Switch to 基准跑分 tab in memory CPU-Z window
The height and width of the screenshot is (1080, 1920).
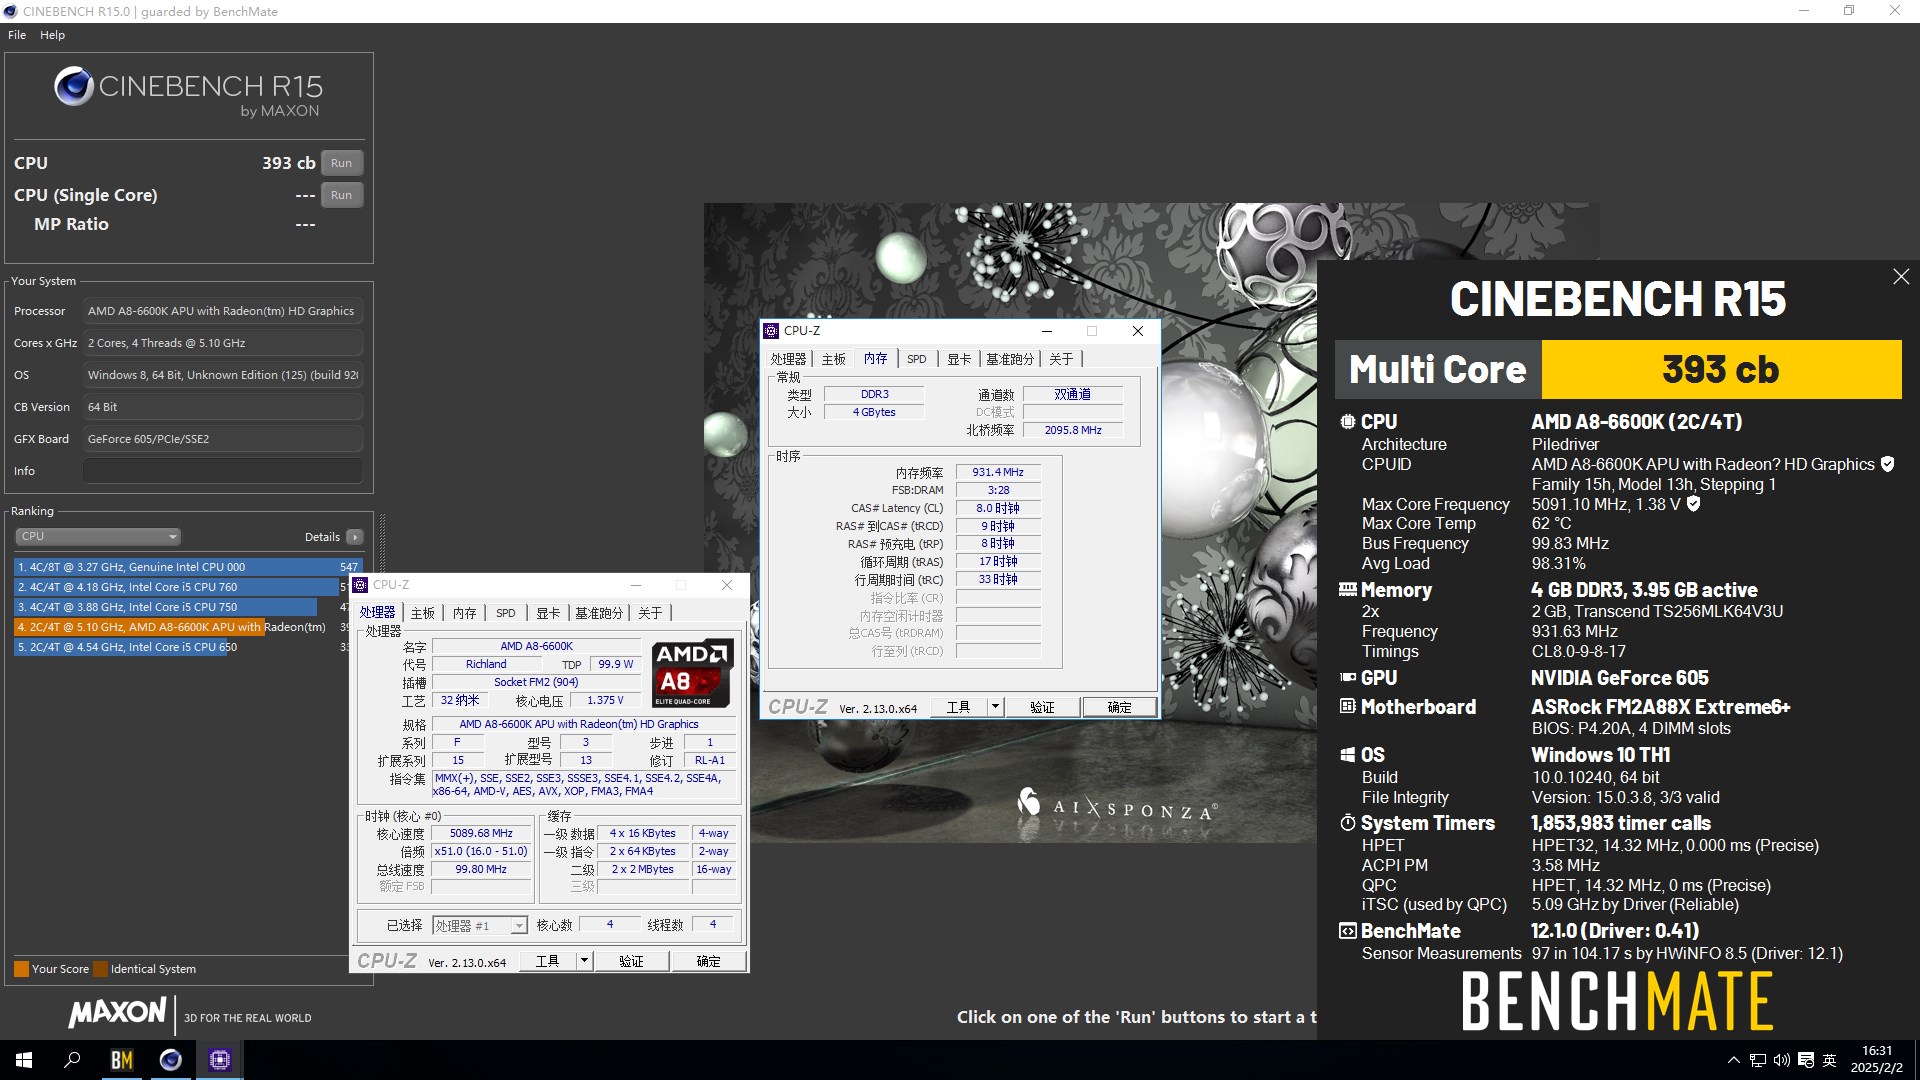pos(1010,359)
